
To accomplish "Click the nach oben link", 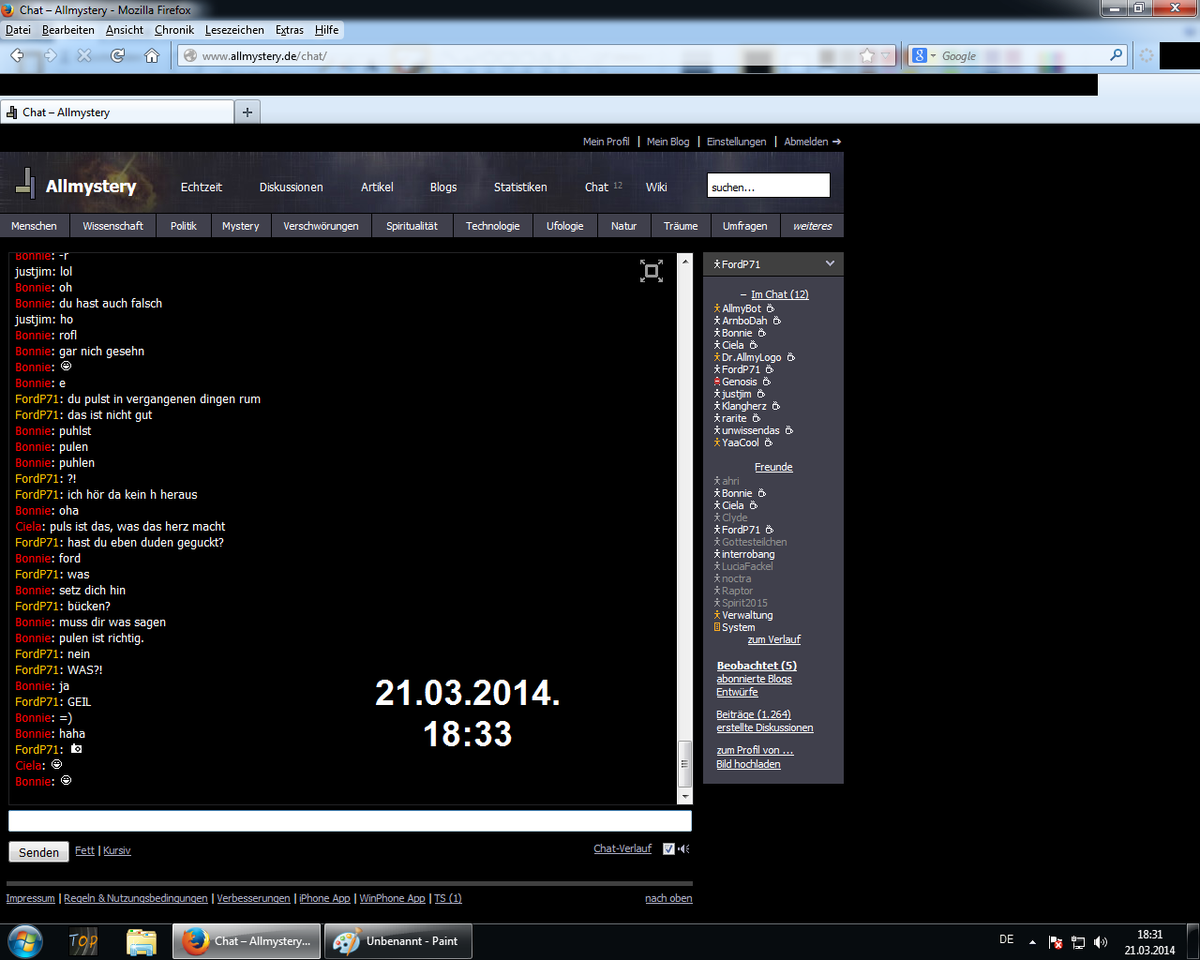I will [669, 899].
